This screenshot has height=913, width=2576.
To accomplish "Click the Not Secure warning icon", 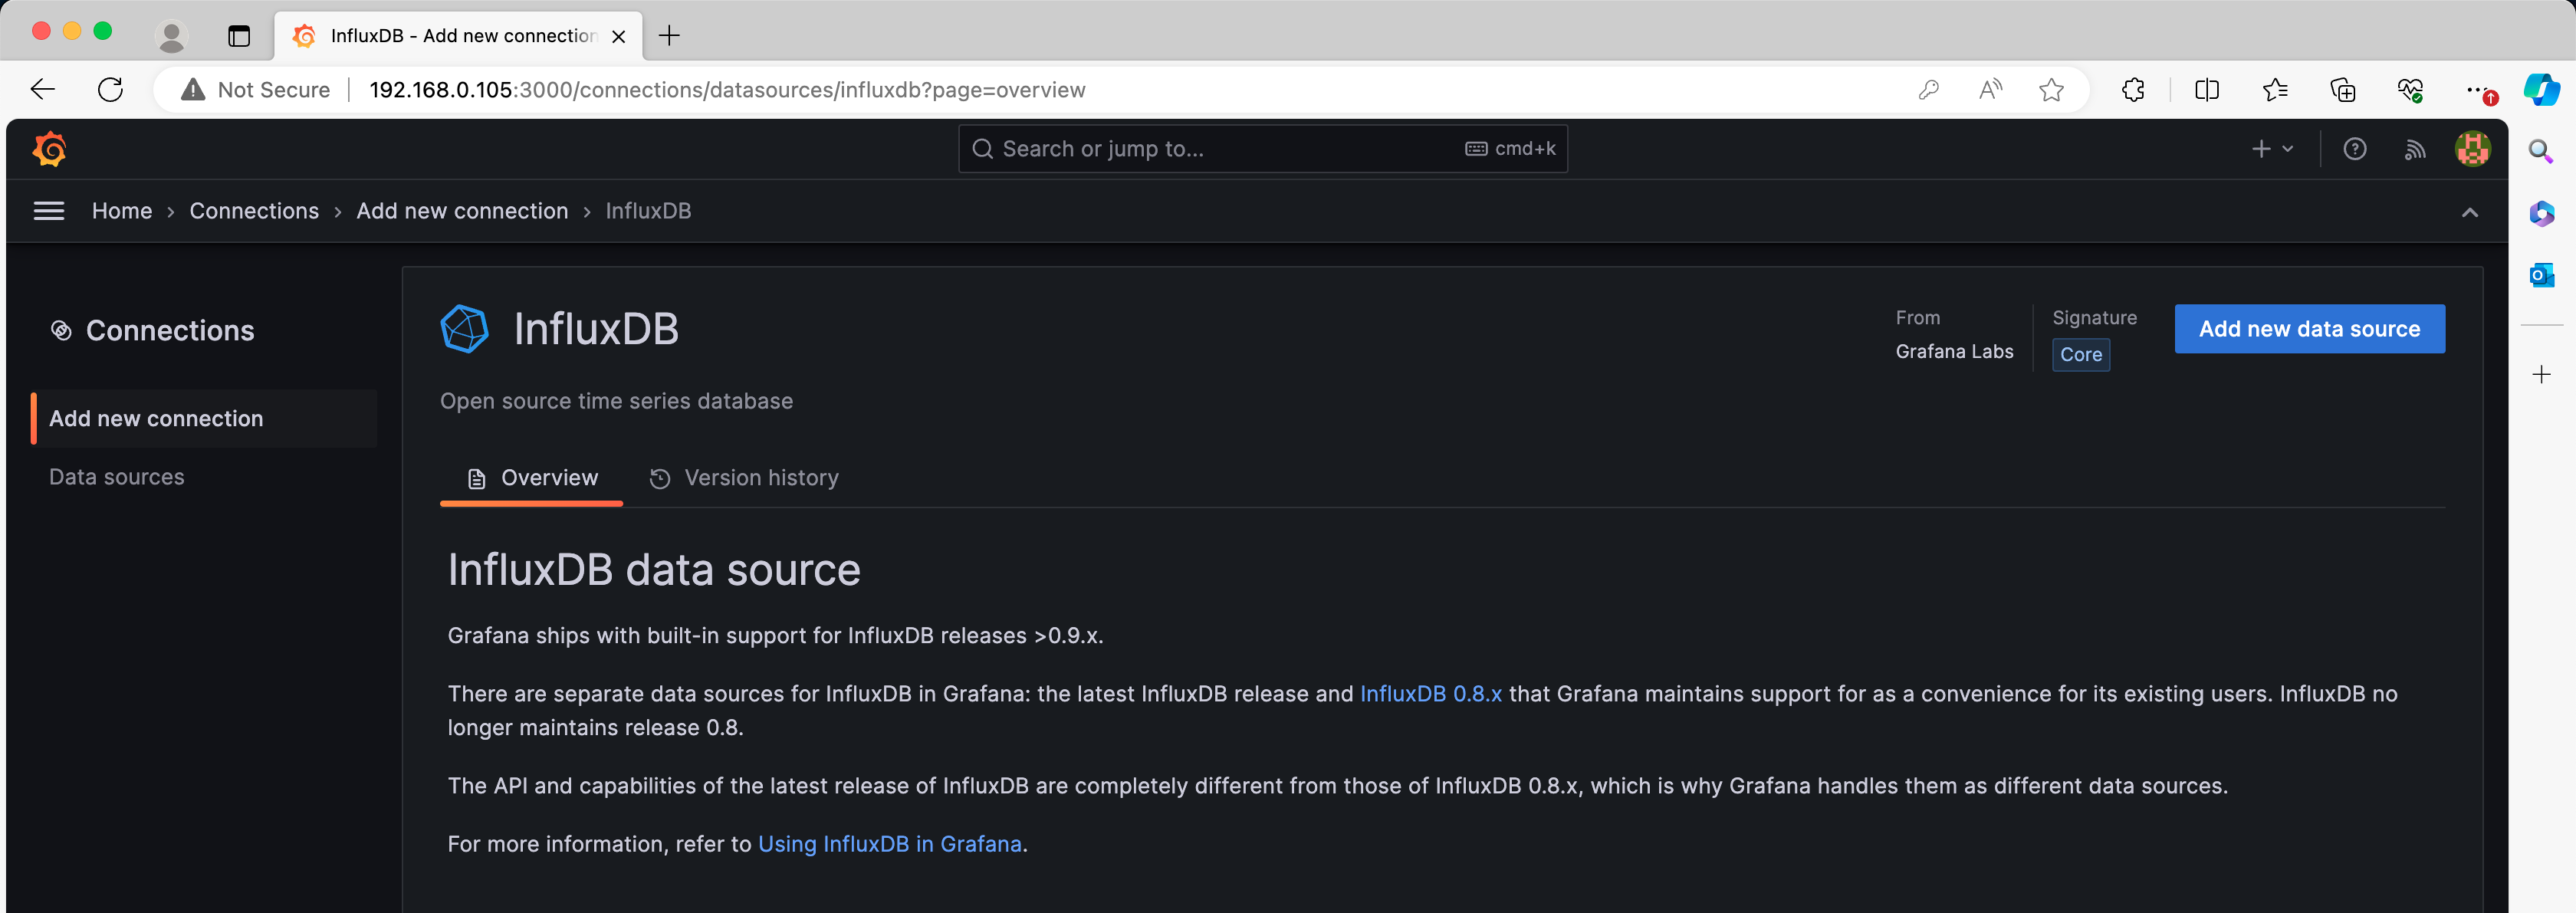I will [x=193, y=90].
